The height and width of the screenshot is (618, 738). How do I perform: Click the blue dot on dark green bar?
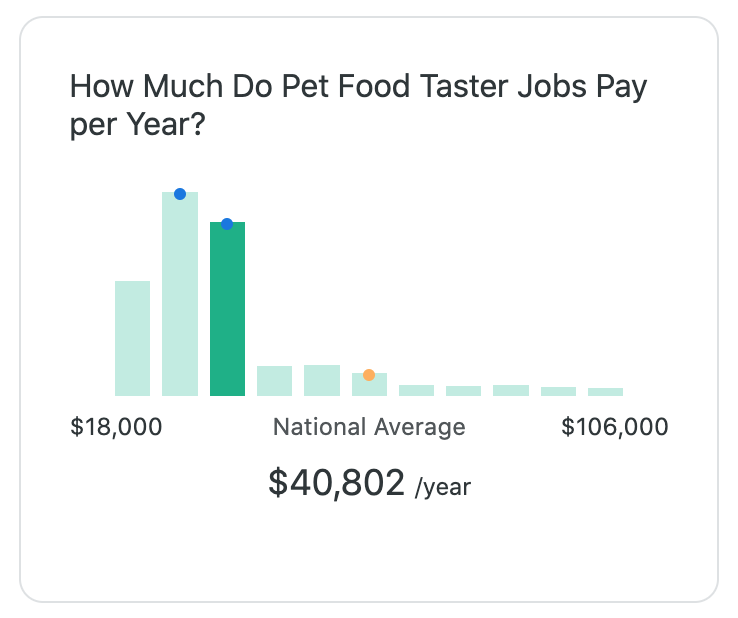(x=227, y=224)
